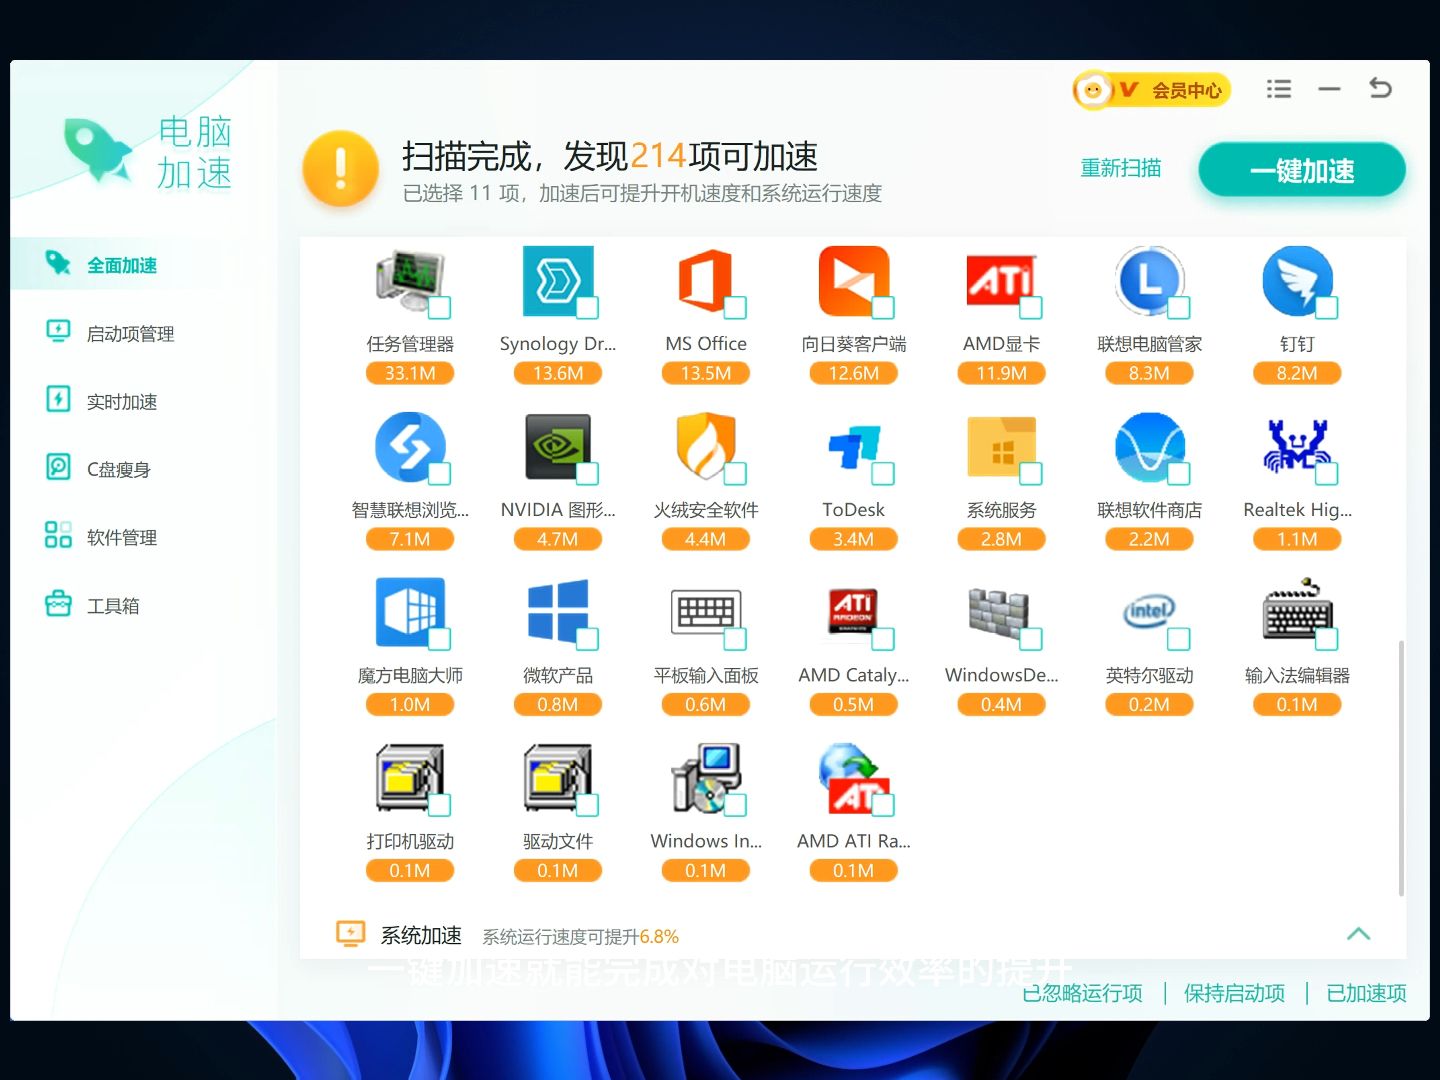Click the Windows Installer icon
Viewport: 1440px width, 1080px height.
(706, 778)
